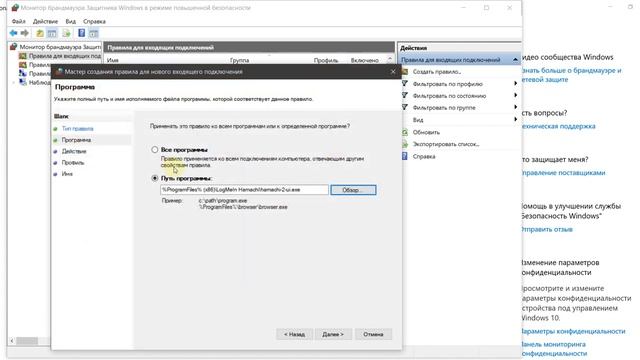The height and width of the screenshot is (360, 640).
Task: Toggle the console tree toolbar icon
Action: click(x=52, y=33)
